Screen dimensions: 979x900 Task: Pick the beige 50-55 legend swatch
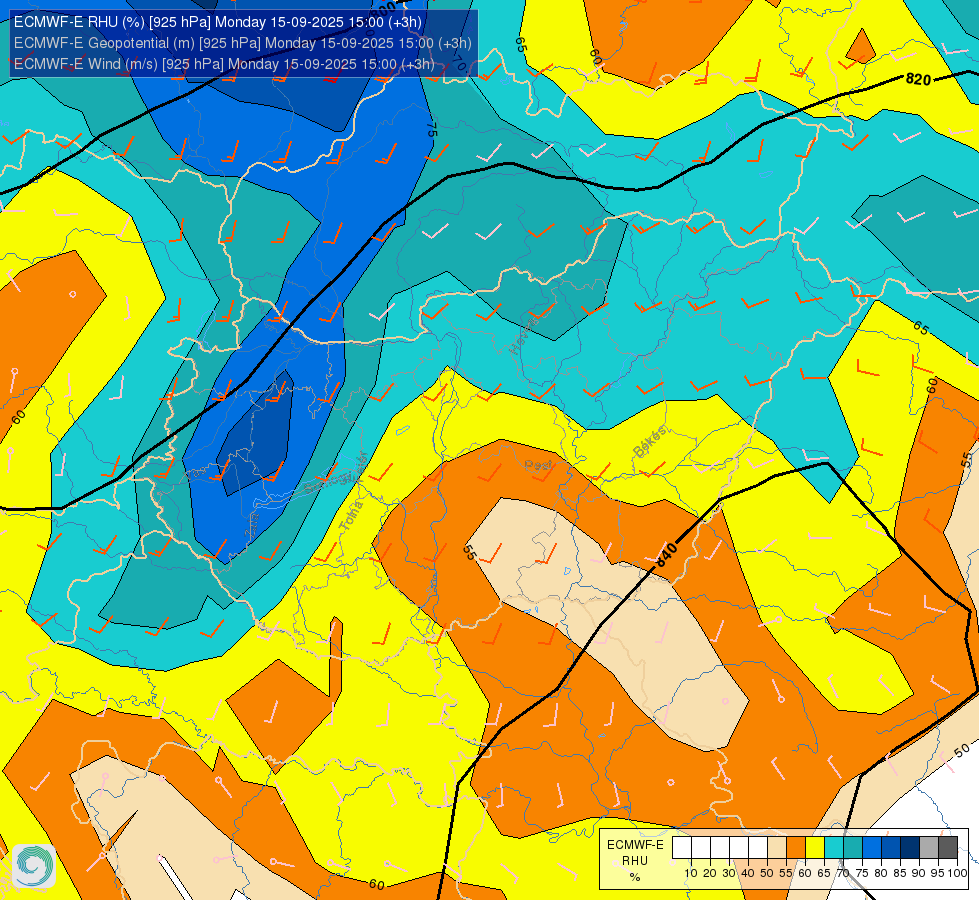(x=777, y=848)
